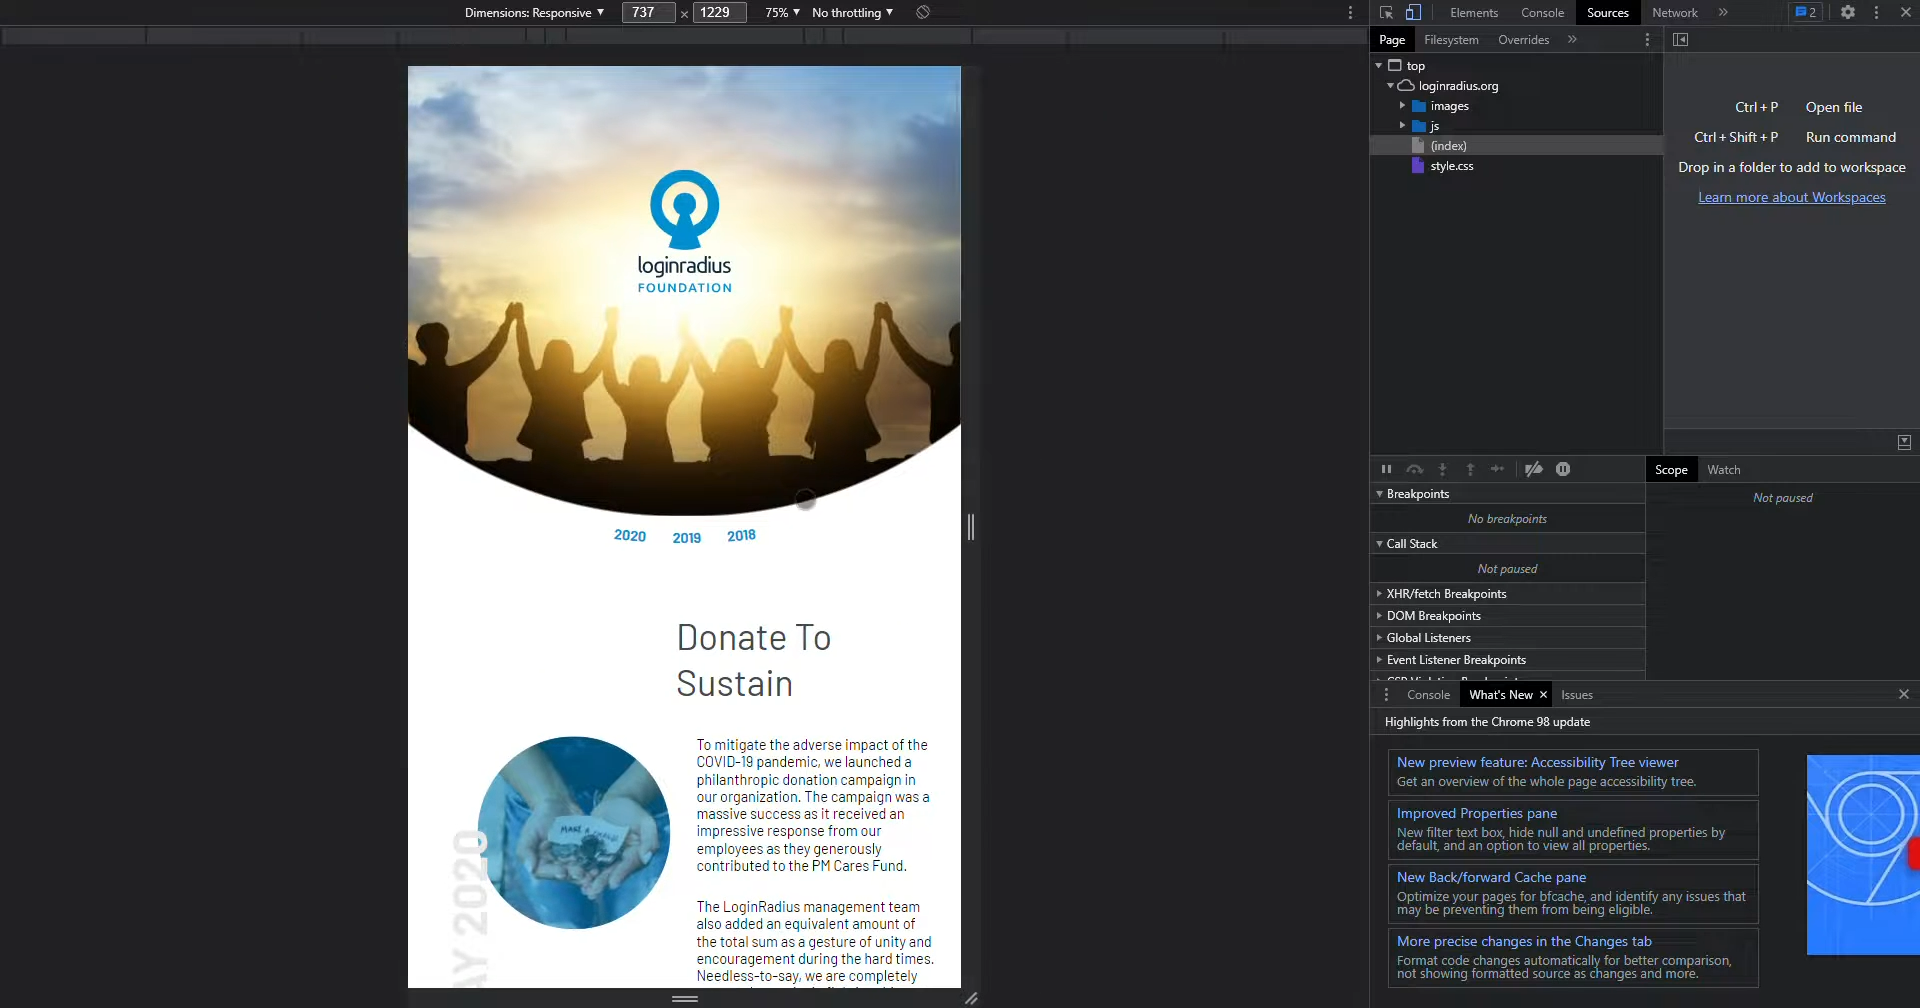This screenshot has height=1008, width=1920.
Task: Toggle pause on exceptions icon
Action: tap(1563, 470)
